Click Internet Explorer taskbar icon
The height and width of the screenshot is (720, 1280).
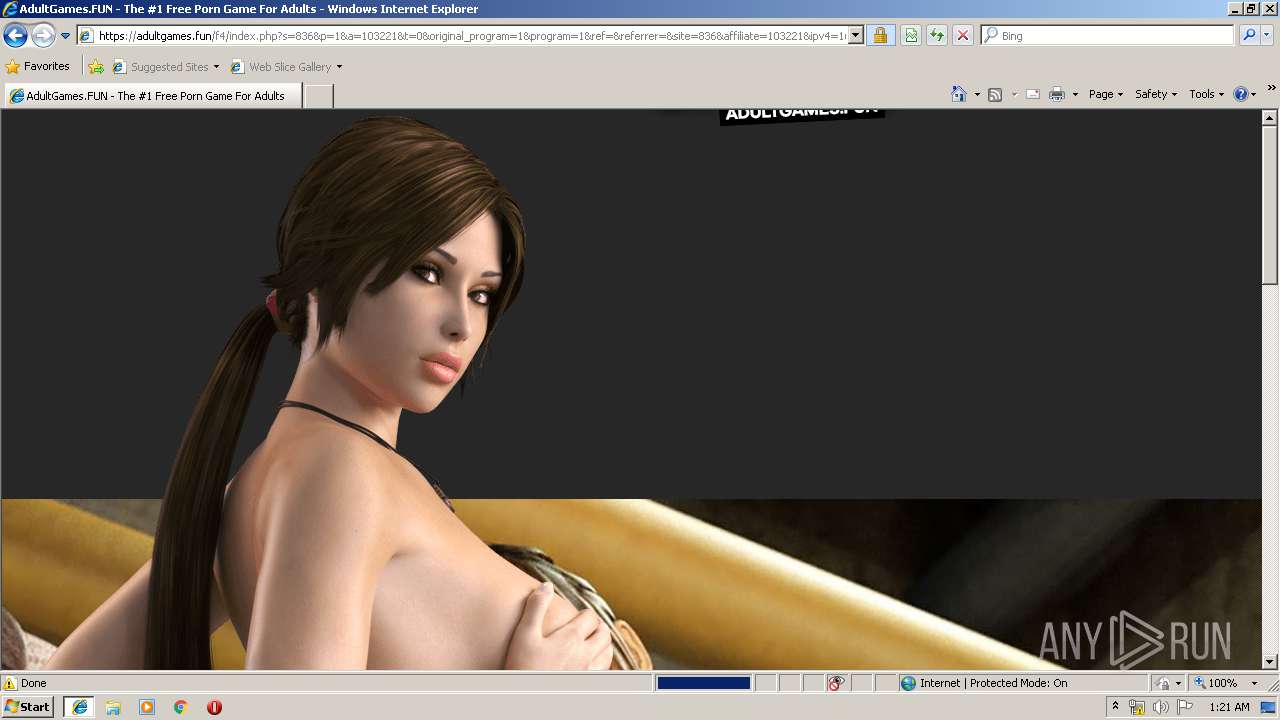point(79,707)
